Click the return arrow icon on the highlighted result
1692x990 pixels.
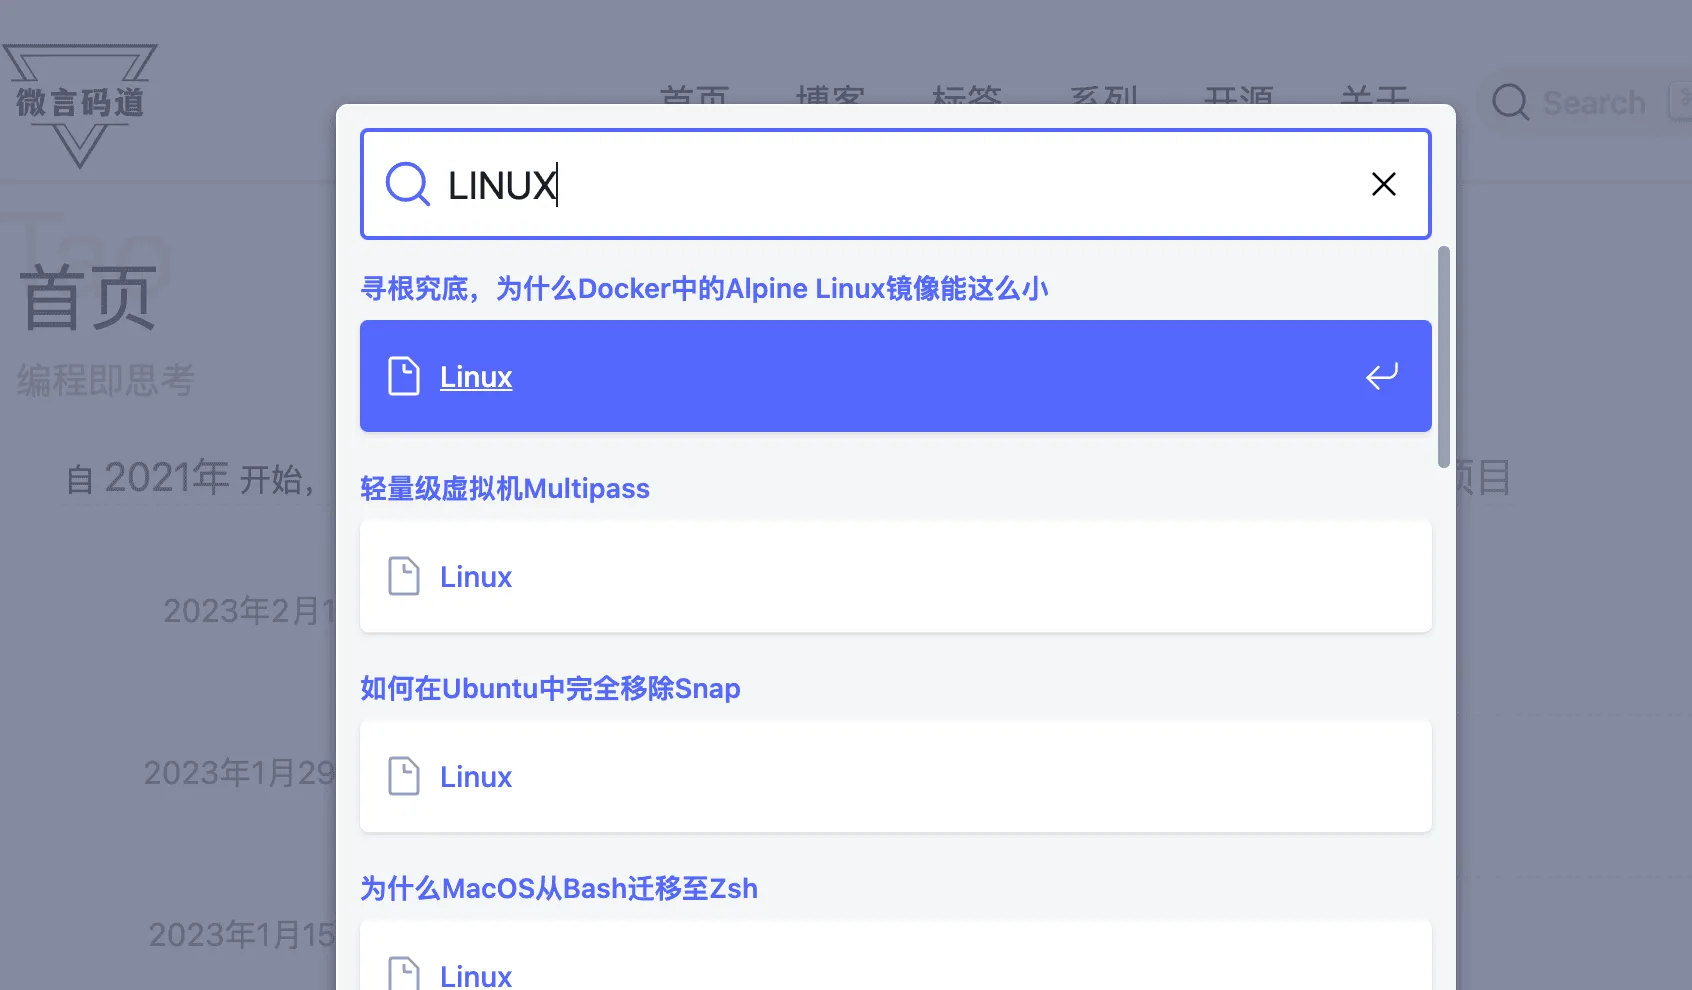pos(1382,376)
